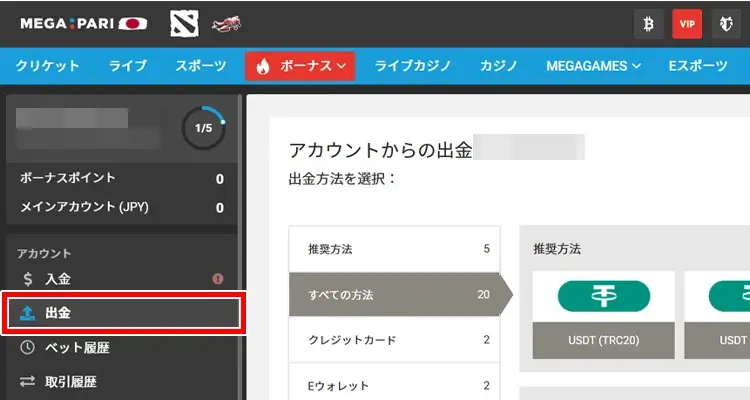The height and width of the screenshot is (400, 750).
Task: Click the red alert badge next to 入金
Action: pyautogui.click(x=218, y=278)
